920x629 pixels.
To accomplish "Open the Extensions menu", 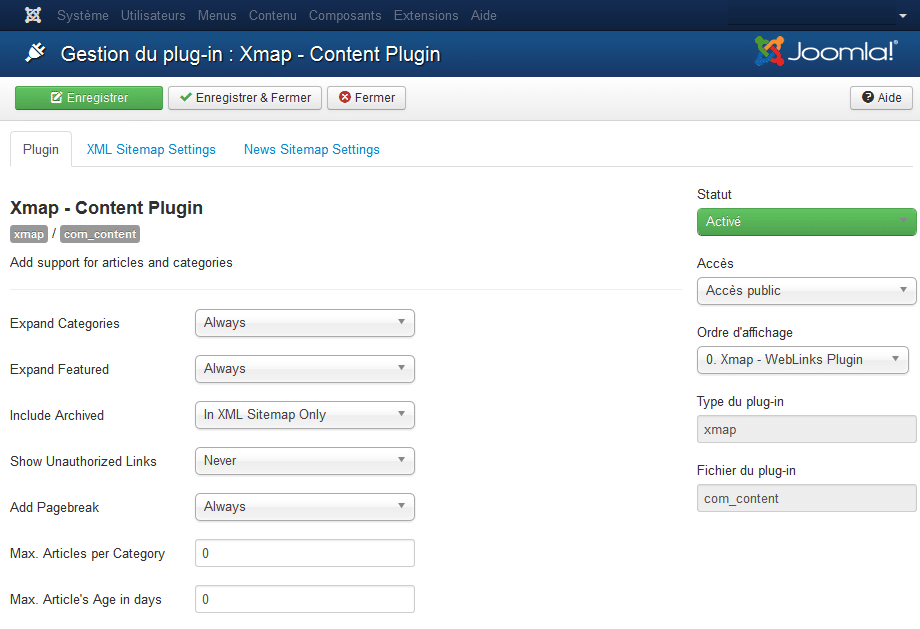I will click(426, 15).
